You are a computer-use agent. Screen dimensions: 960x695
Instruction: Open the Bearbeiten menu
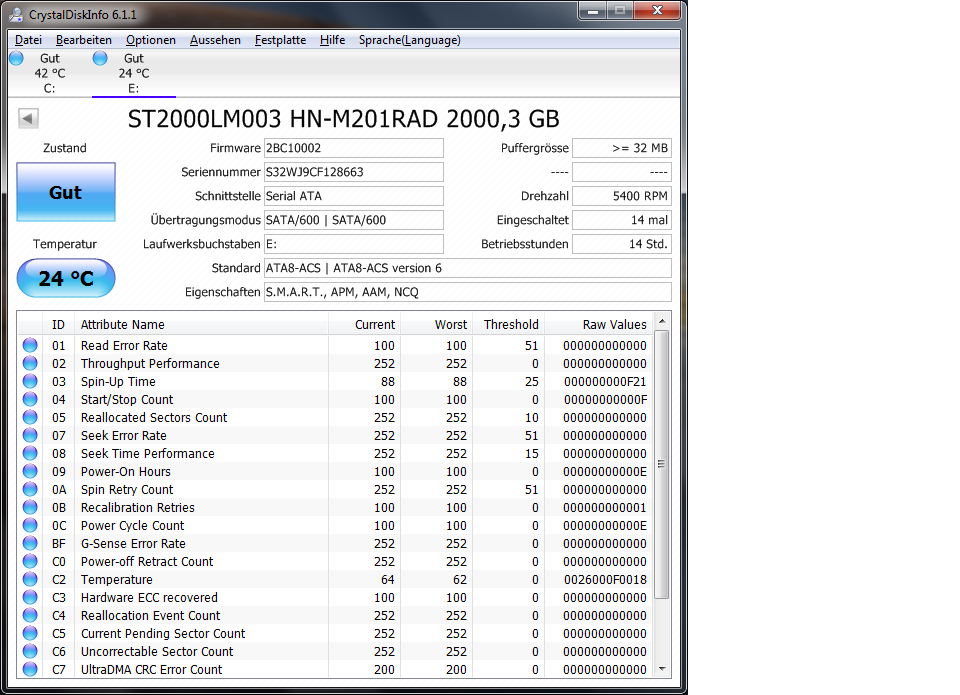[84, 40]
